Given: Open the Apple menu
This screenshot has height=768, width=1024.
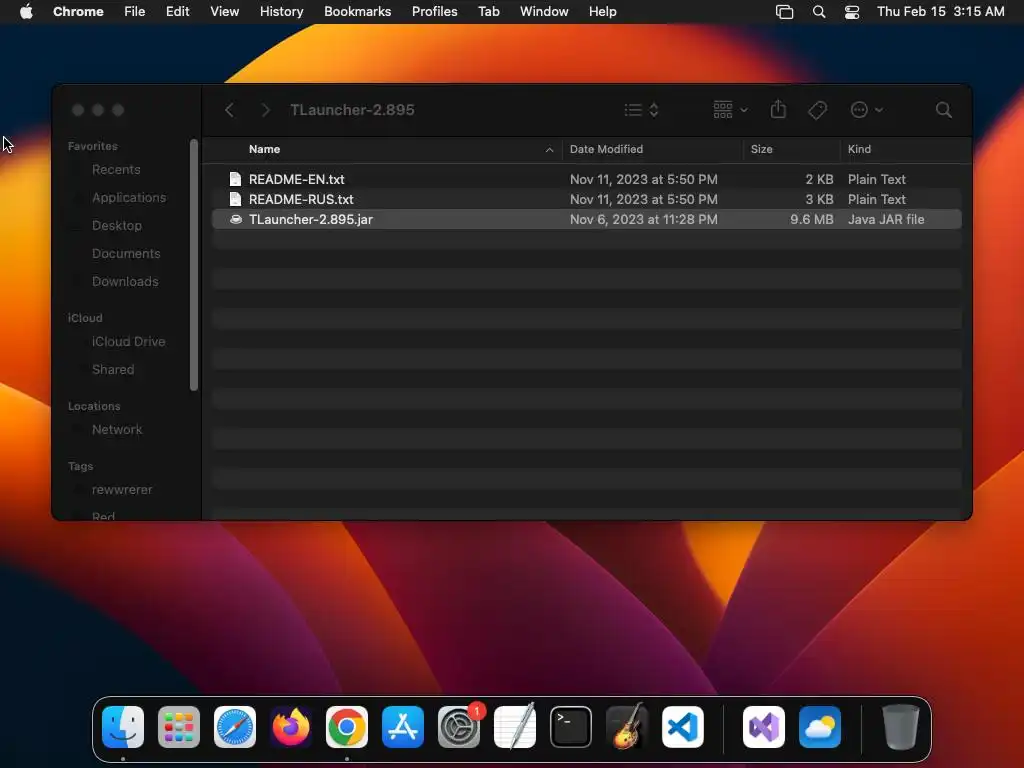Looking at the screenshot, I should 26,12.
